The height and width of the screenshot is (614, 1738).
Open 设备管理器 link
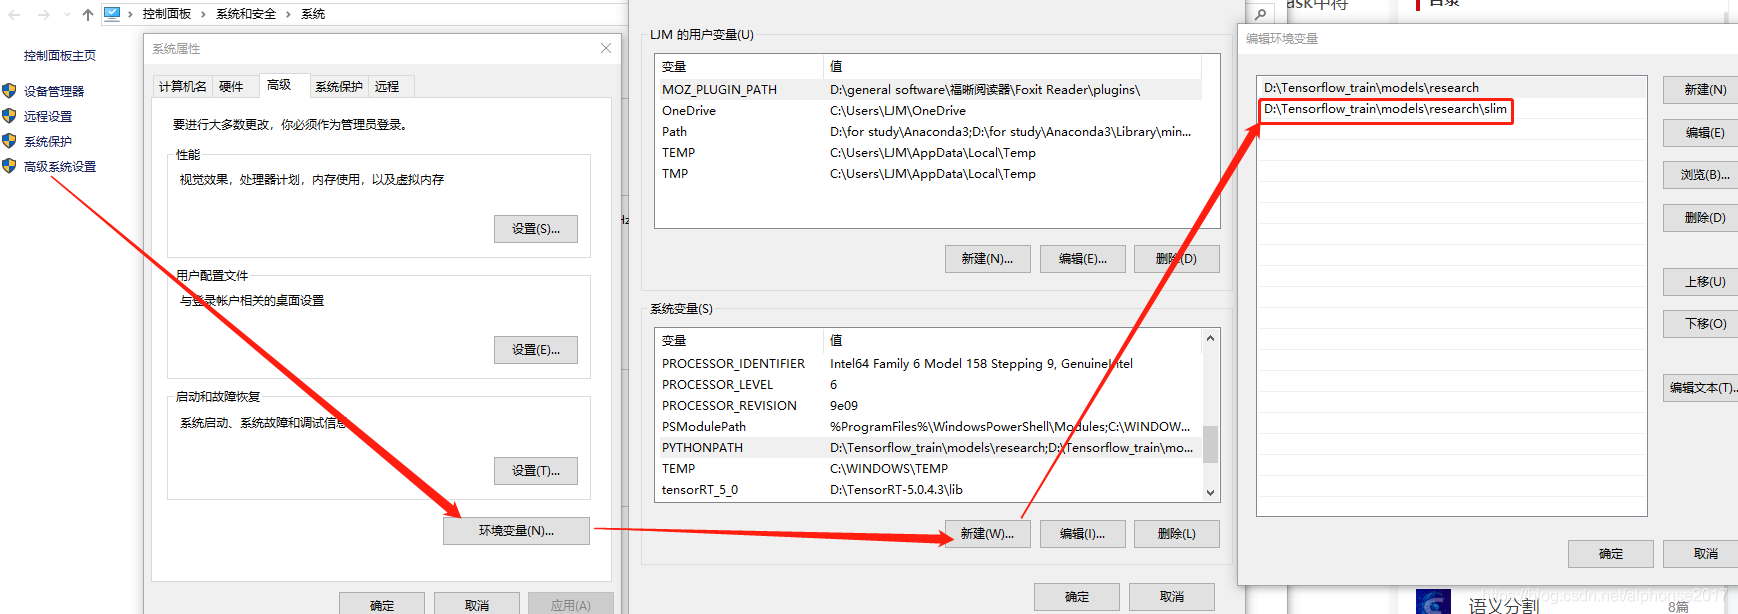click(x=54, y=91)
